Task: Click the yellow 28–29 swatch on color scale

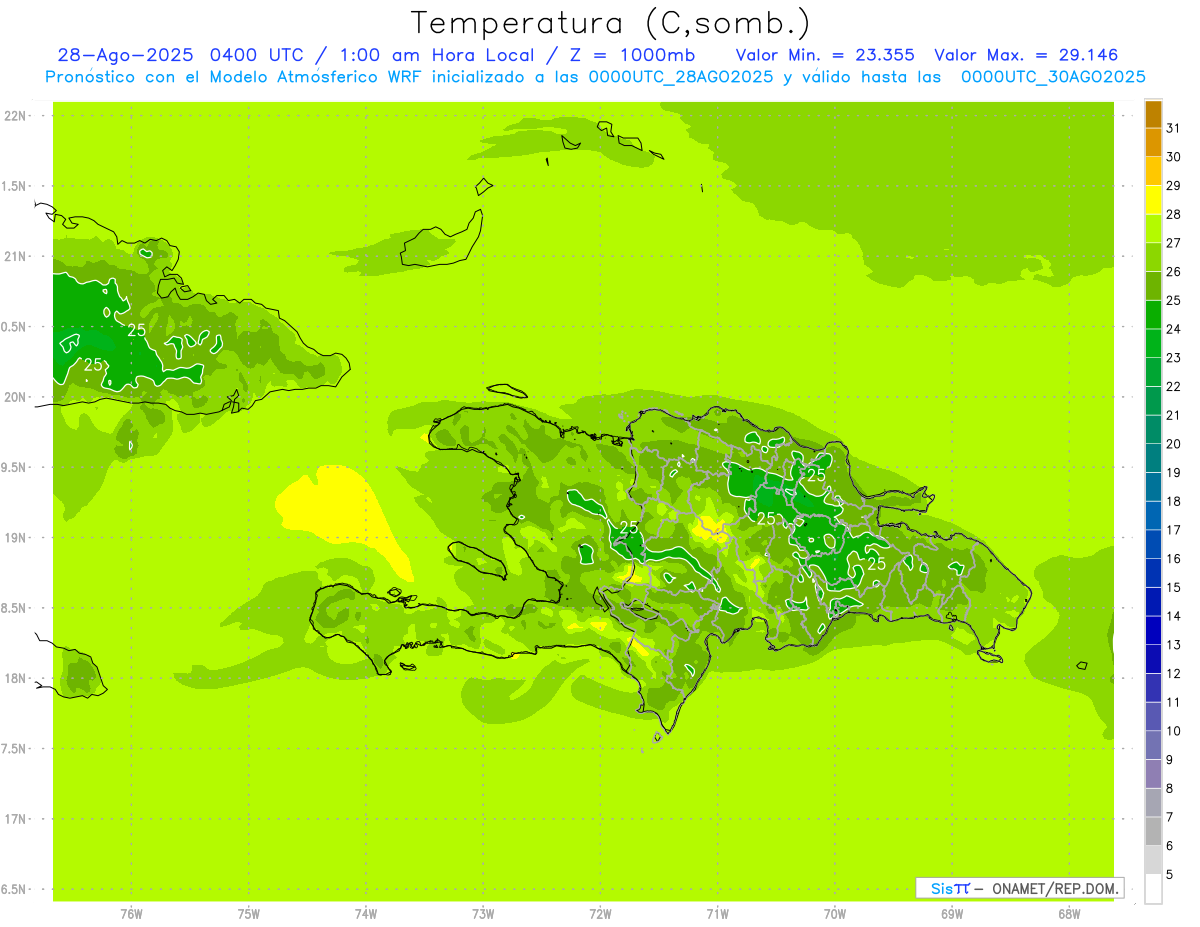Action: click(1153, 200)
